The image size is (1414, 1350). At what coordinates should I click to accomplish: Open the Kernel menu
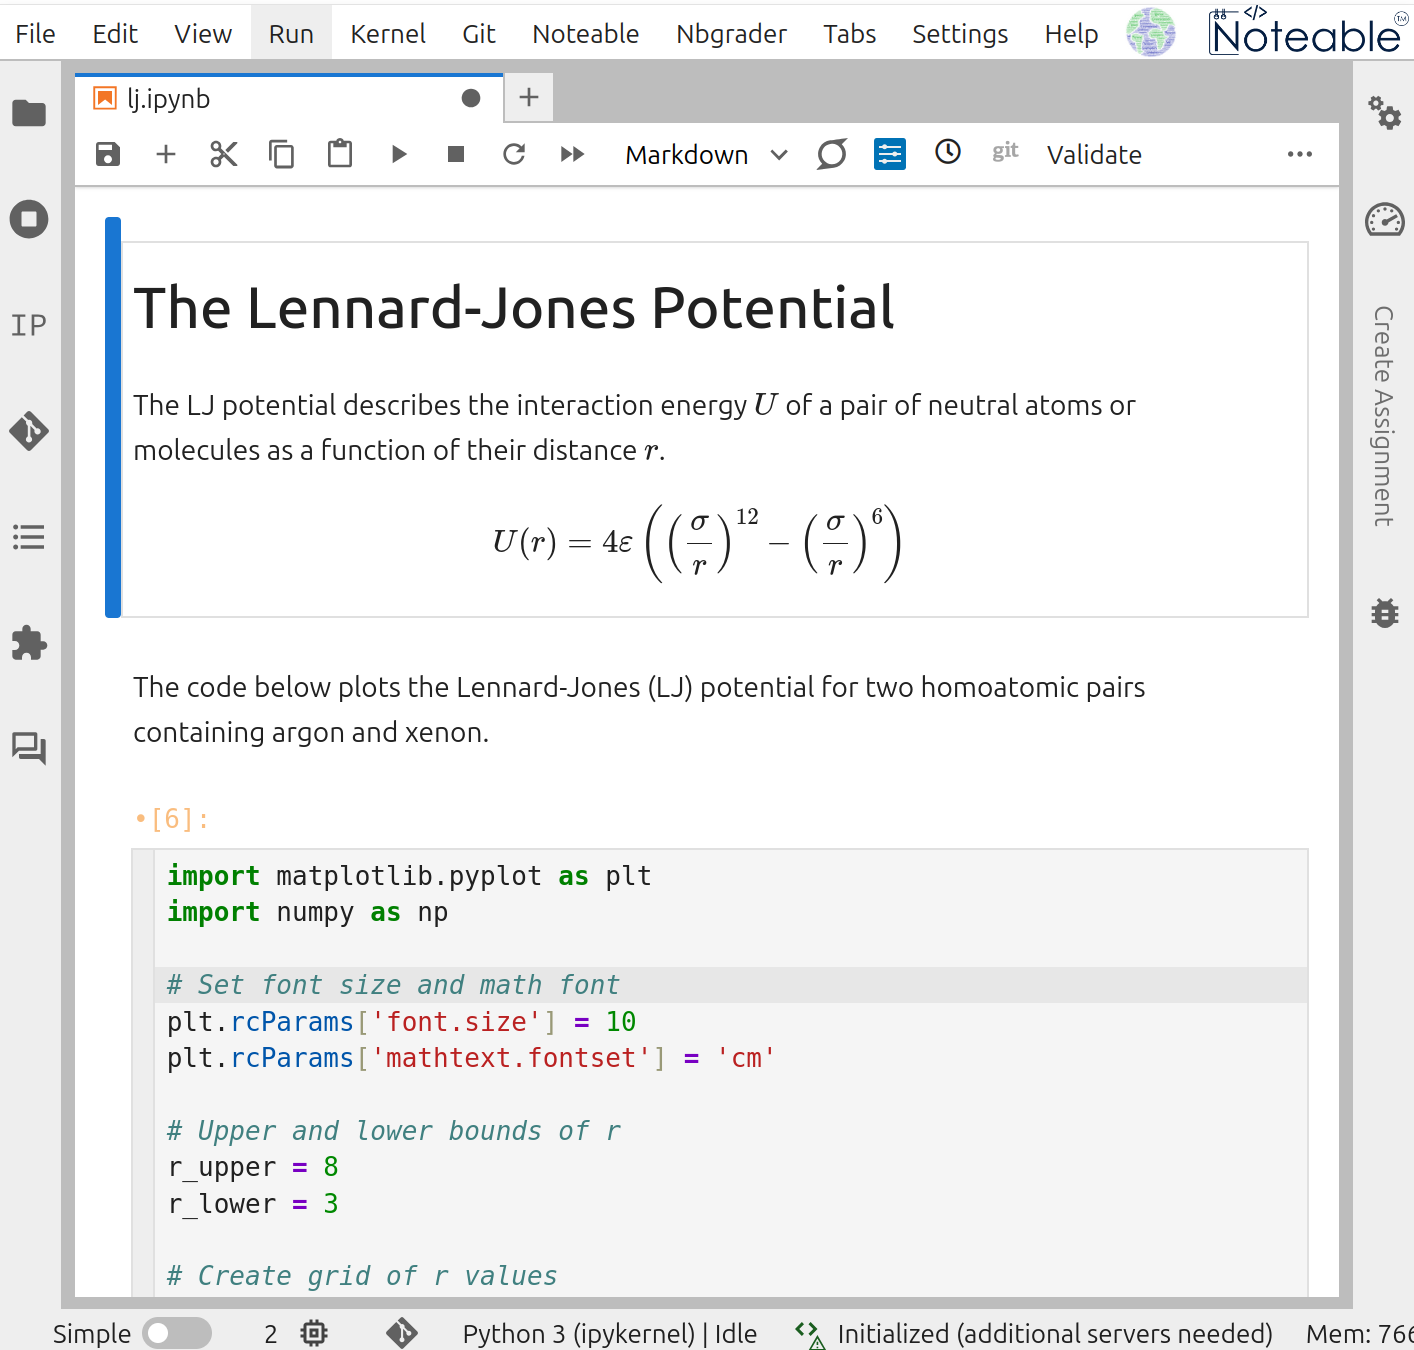pyautogui.click(x=388, y=34)
